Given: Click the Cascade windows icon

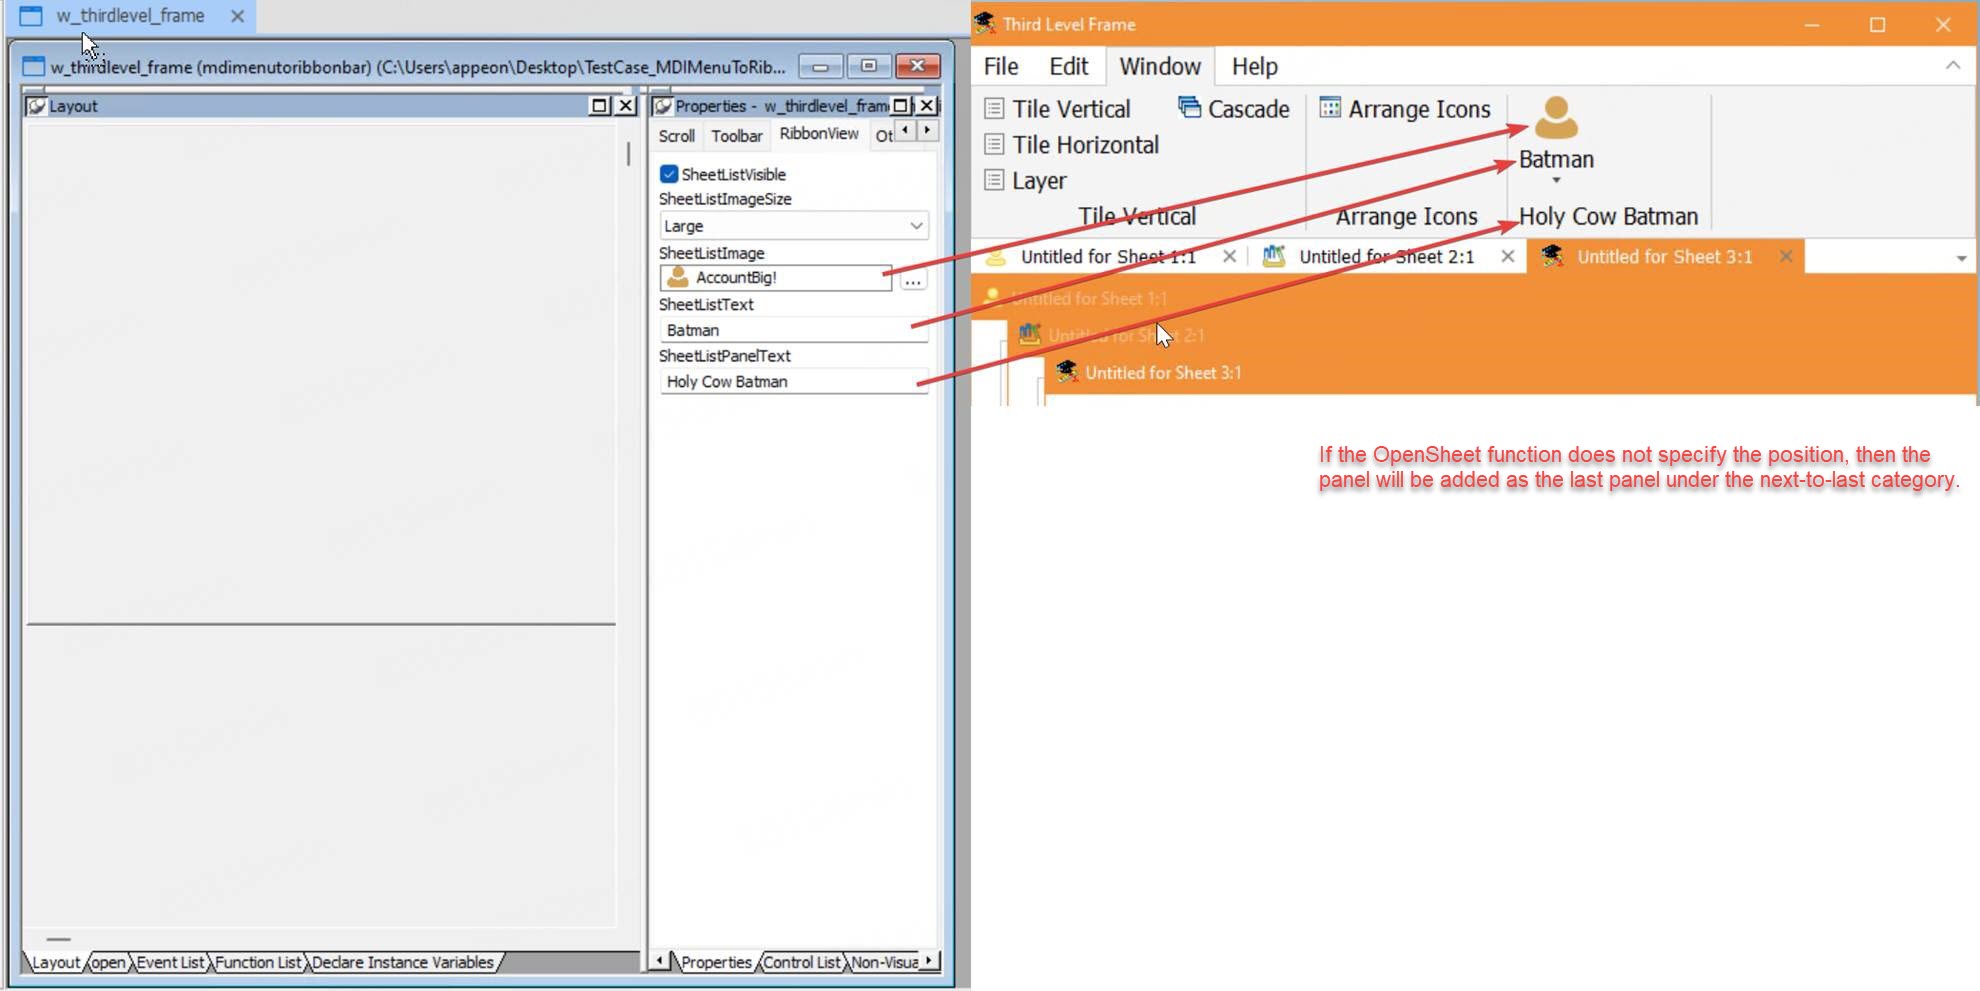Looking at the screenshot, I should coord(1189,108).
